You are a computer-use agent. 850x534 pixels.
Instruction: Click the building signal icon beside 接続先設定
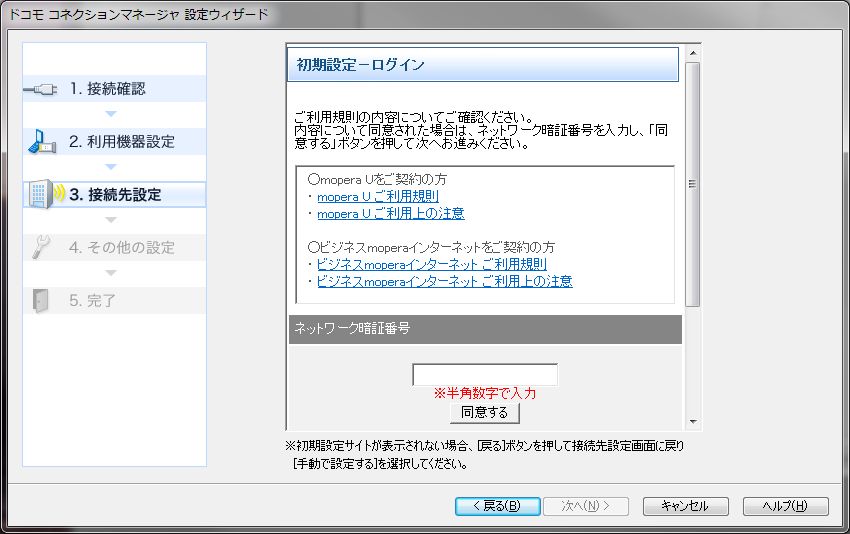pos(46,194)
